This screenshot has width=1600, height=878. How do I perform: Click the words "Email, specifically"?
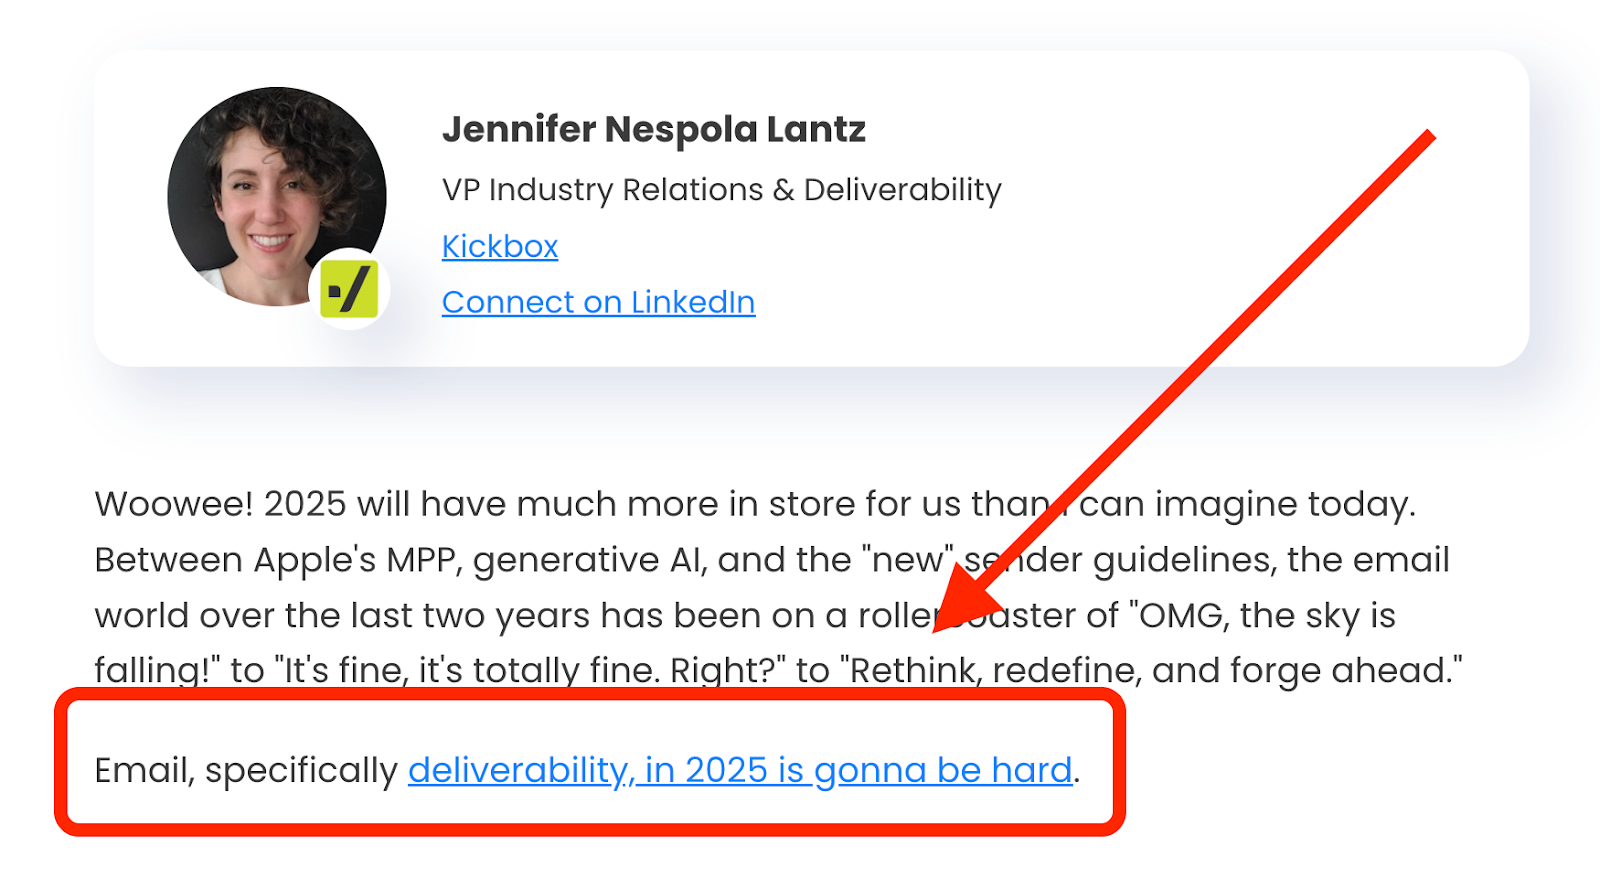tap(246, 770)
